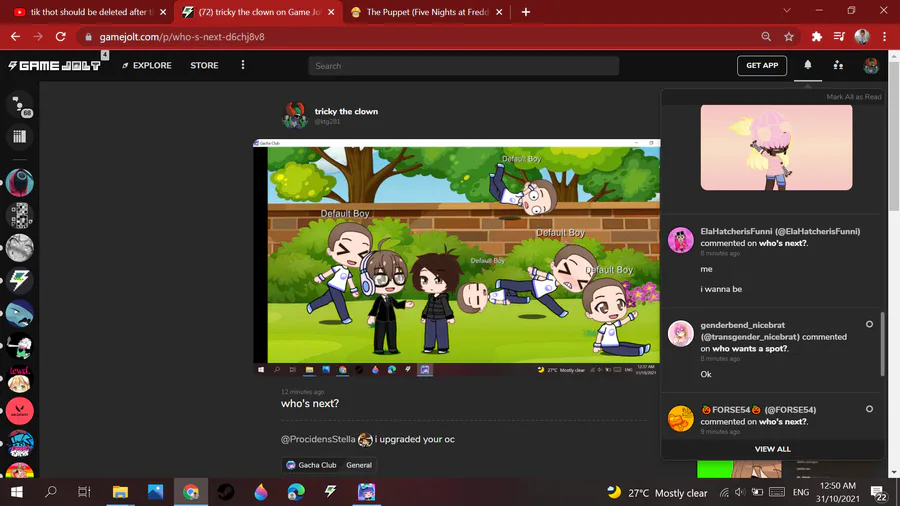
Task: Open the more options menu next to STORE
Action: pyautogui.click(x=243, y=65)
